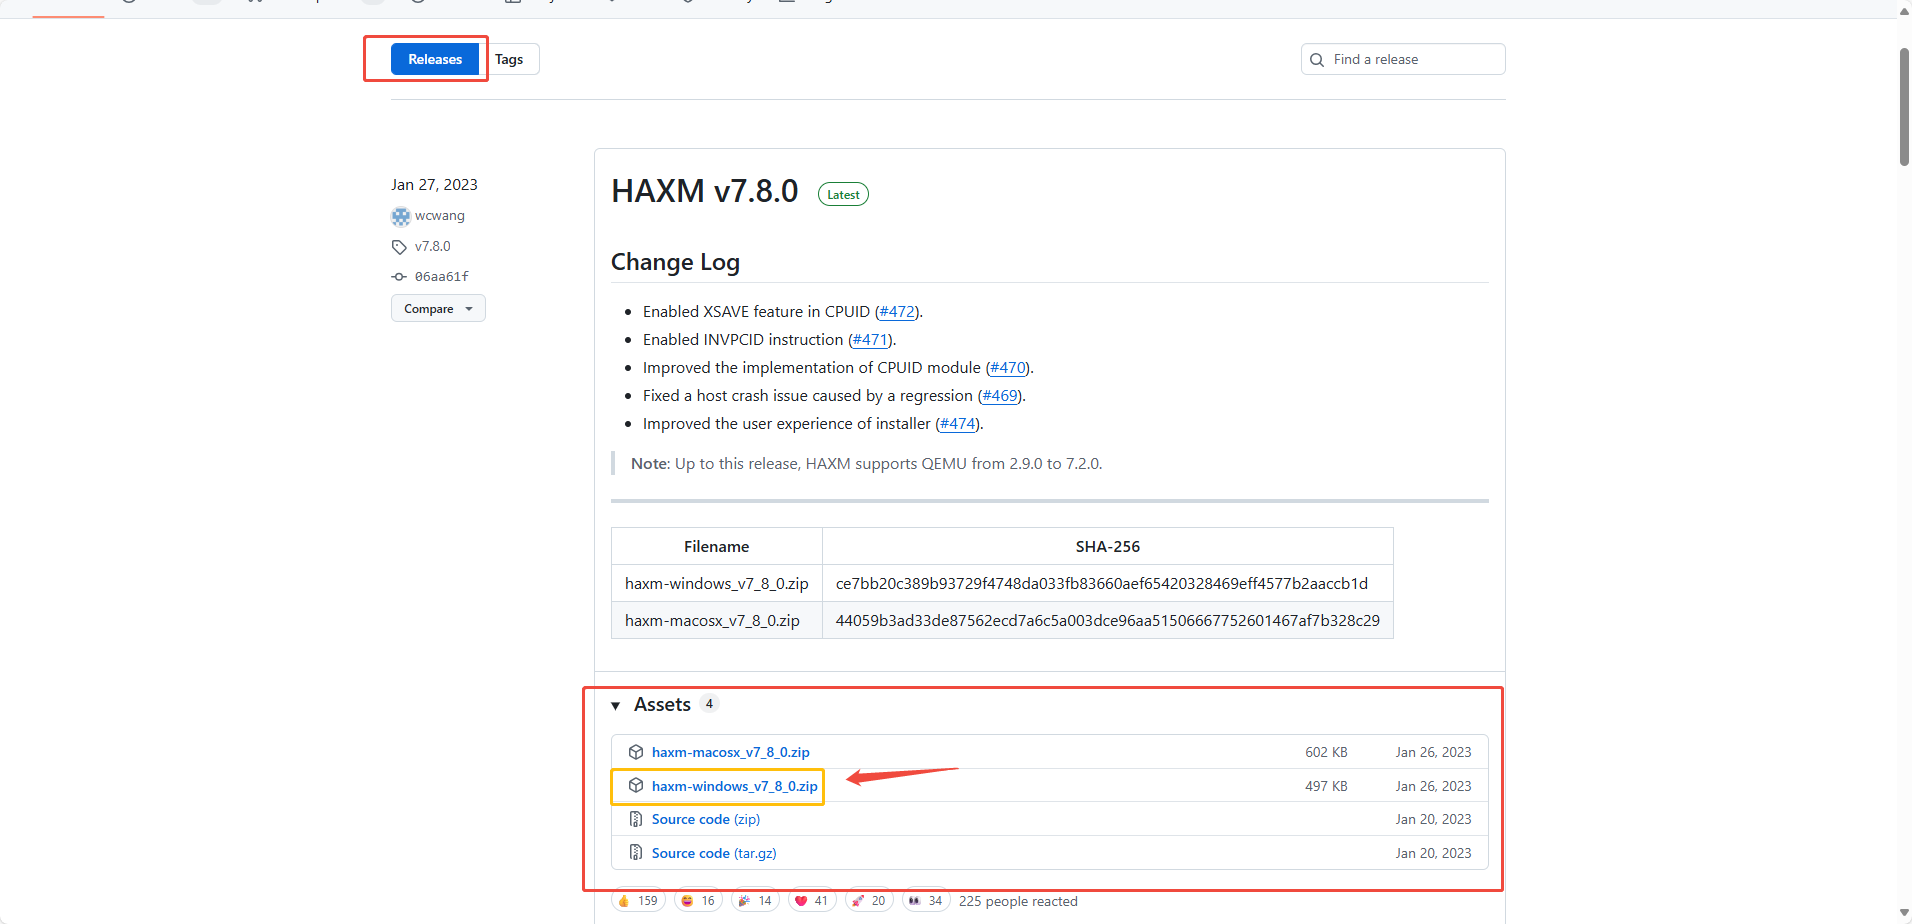
Task: Click the eyes reaction with 34
Action: point(926,901)
